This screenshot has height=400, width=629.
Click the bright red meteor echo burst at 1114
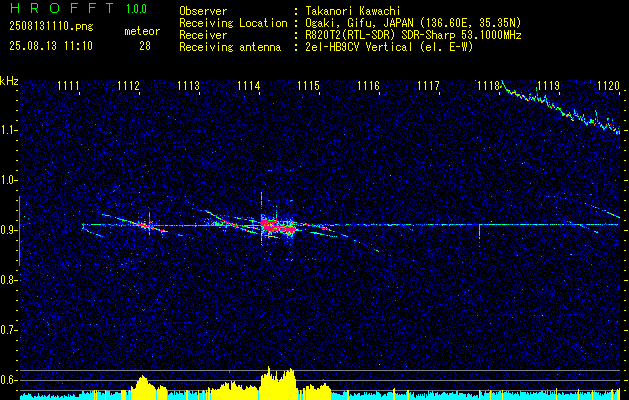pos(278,227)
